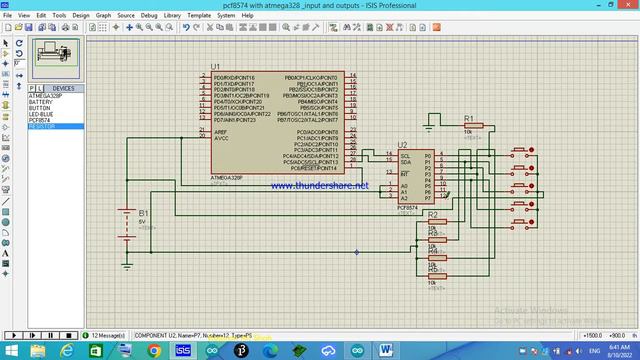This screenshot has width=640, height=360.
Task: Toggle the wire autorouter icon
Action: (x=333, y=27)
